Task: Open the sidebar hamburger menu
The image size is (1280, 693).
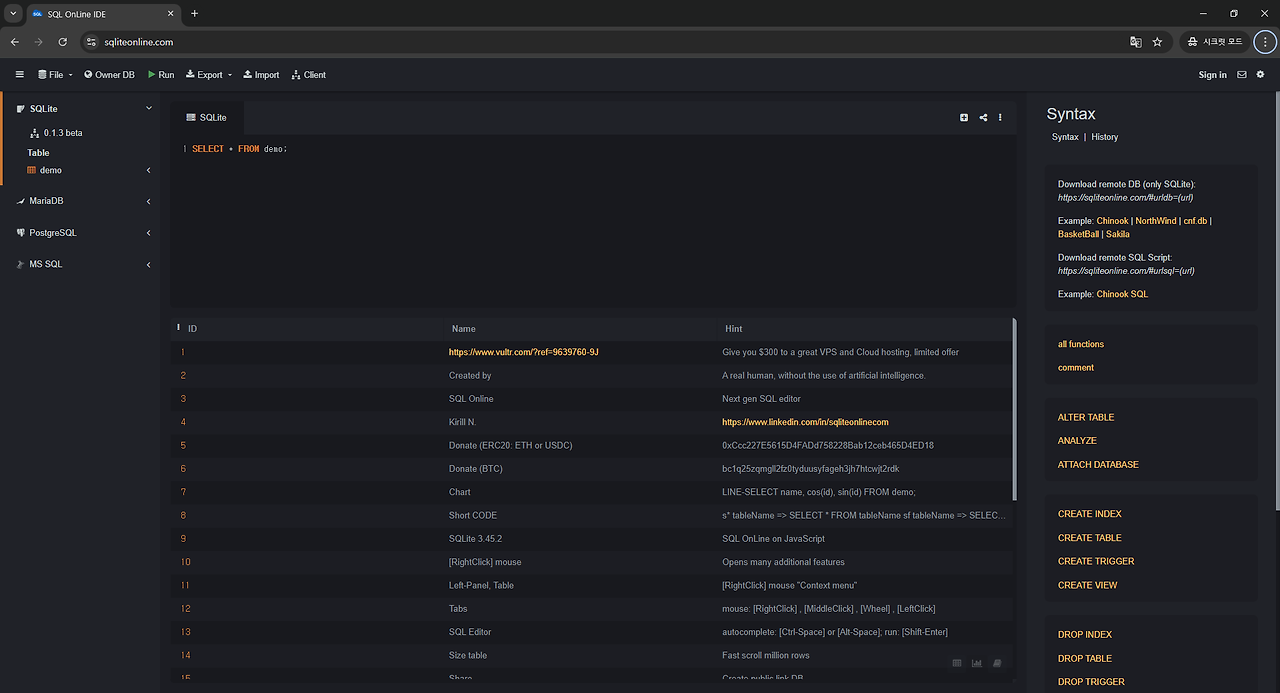Action: 19,74
